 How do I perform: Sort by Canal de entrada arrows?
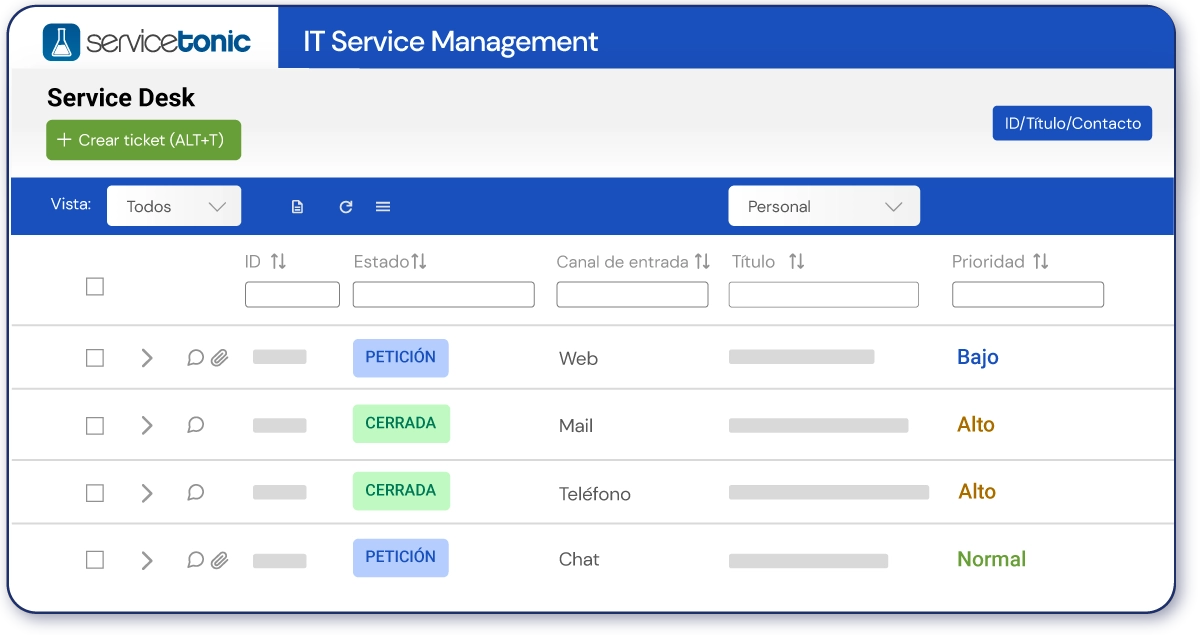tap(702, 261)
